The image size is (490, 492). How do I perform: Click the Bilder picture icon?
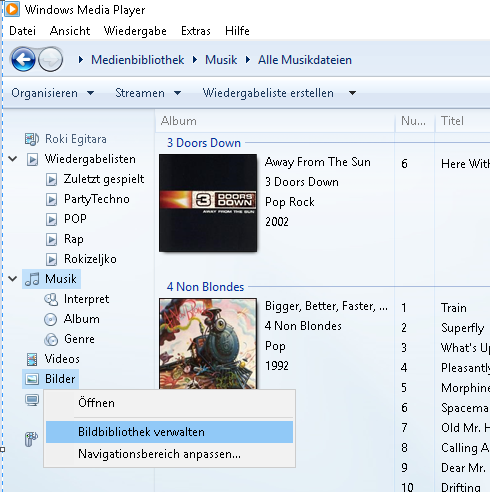(x=32, y=379)
